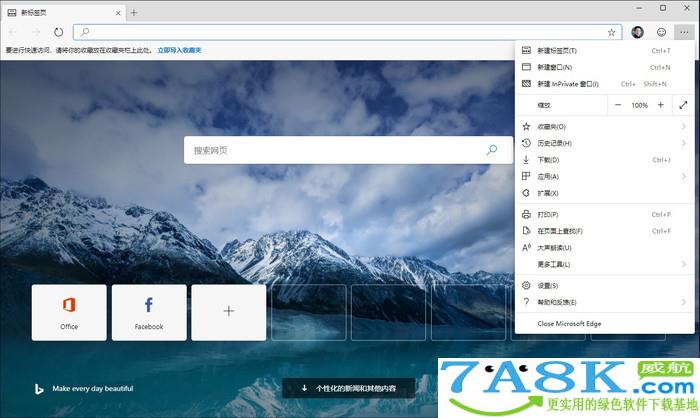Click 个性化的新闻和其他内容 button
This screenshot has height=418, width=700.
point(349,388)
